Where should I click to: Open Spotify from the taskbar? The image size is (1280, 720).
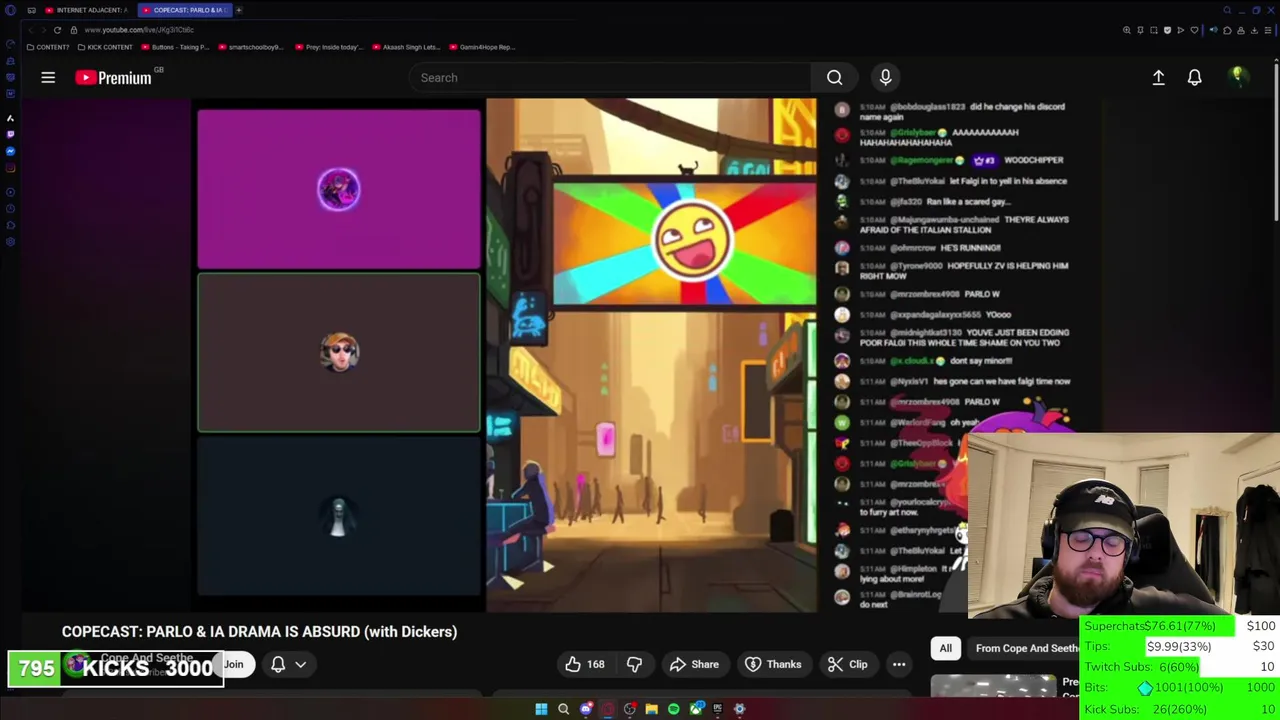coord(673,709)
